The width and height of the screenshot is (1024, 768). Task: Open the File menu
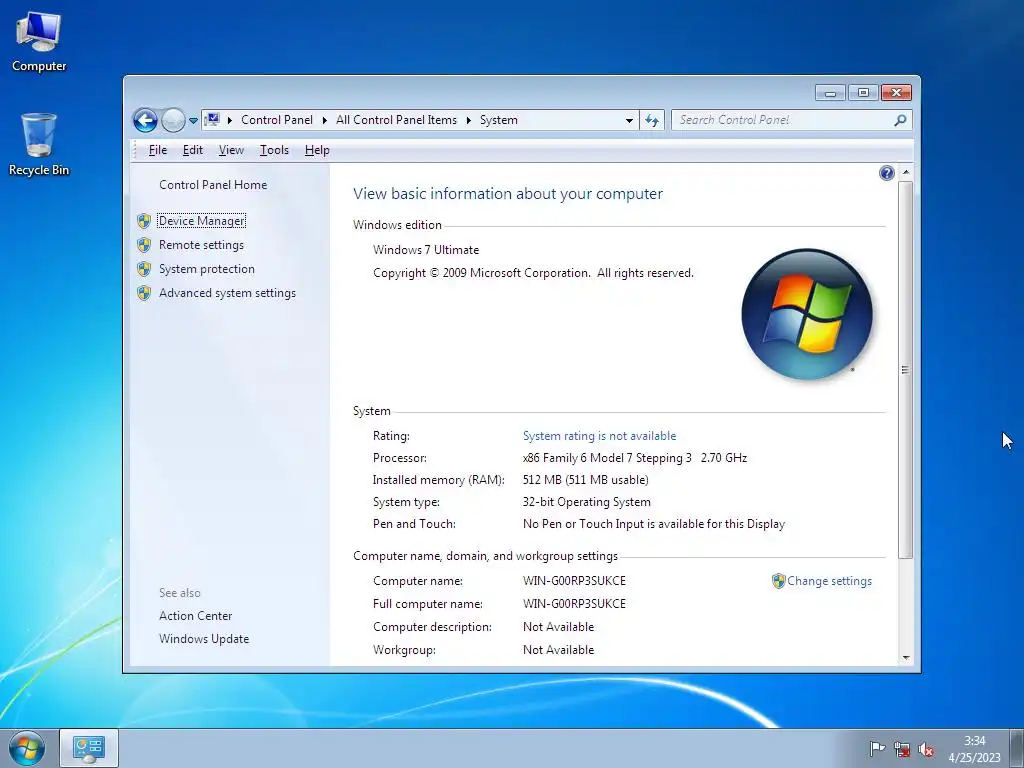157,150
